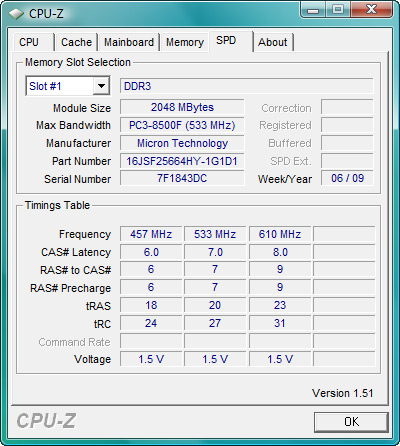The image size is (400, 446).
Task: Click the 533 MHz frequency cell
Action: (x=215, y=234)
